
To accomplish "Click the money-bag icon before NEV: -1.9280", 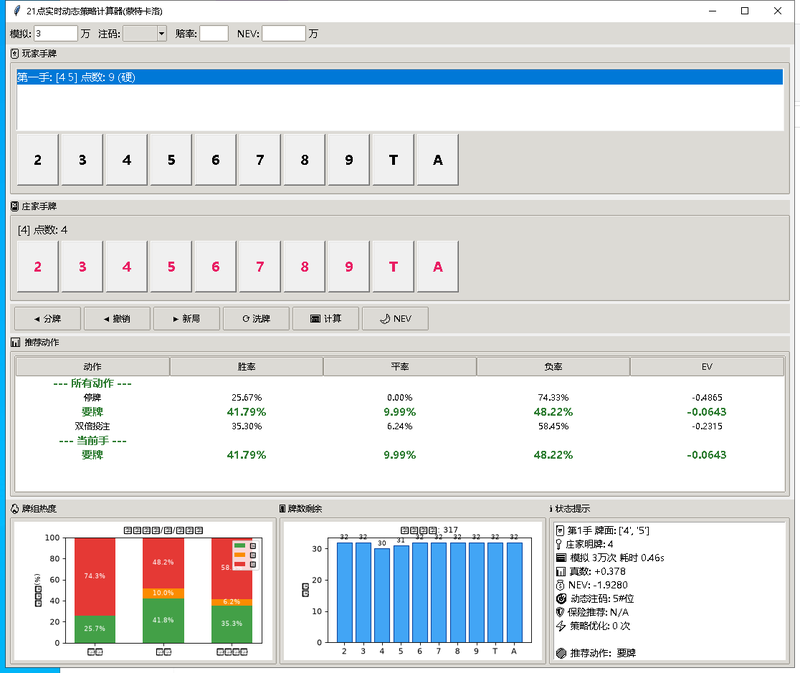I will click(x=560, y=585).
